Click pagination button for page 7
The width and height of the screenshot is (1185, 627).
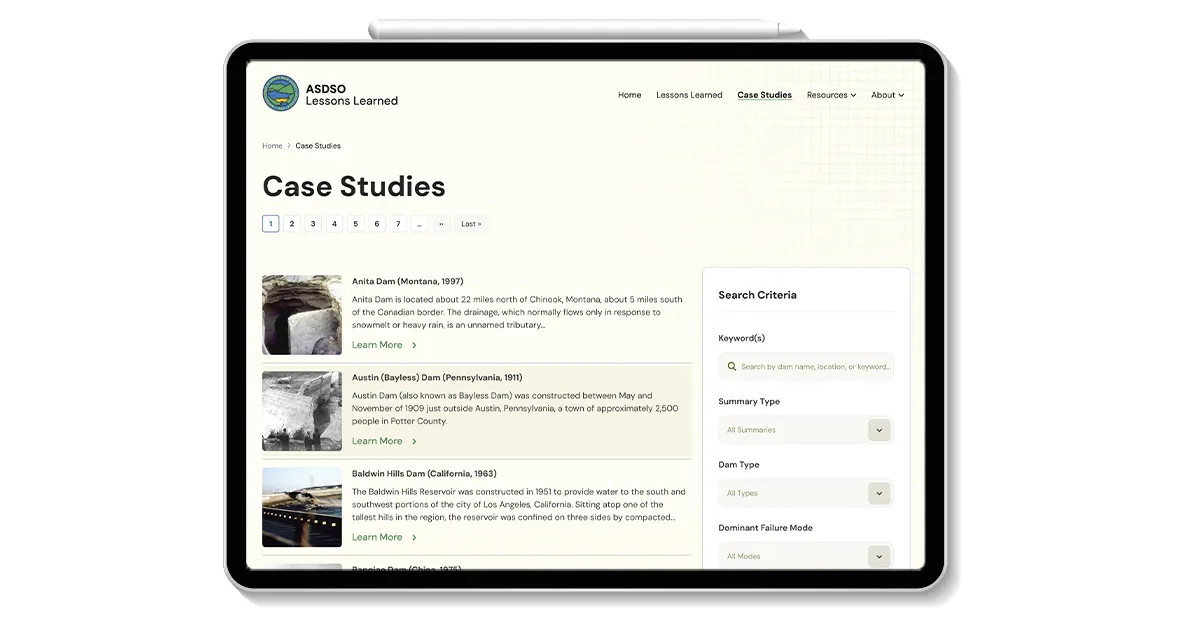(x=397, y=223)
